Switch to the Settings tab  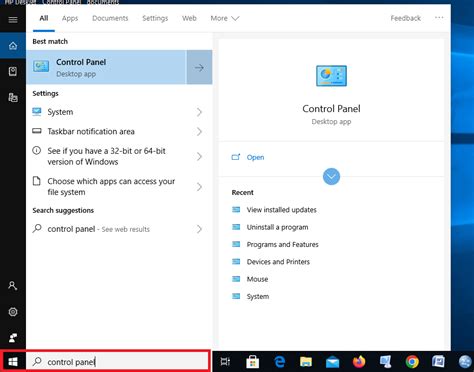[x=155, y=18]
